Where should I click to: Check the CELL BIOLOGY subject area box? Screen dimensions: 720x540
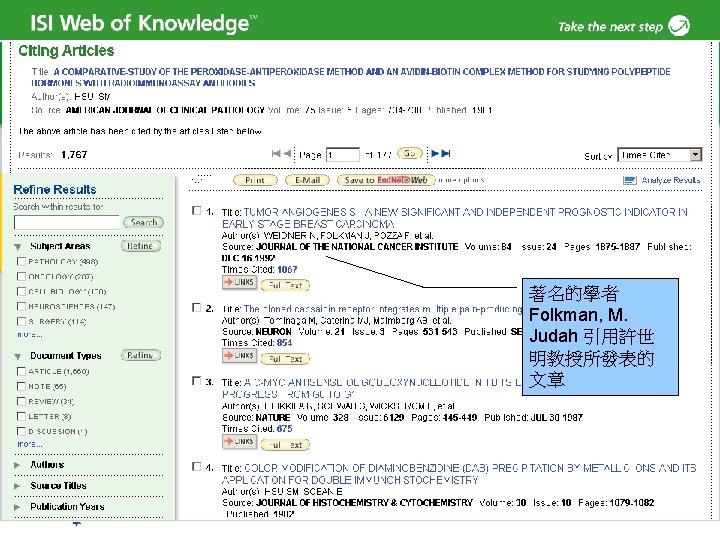(x=21, y=291)
